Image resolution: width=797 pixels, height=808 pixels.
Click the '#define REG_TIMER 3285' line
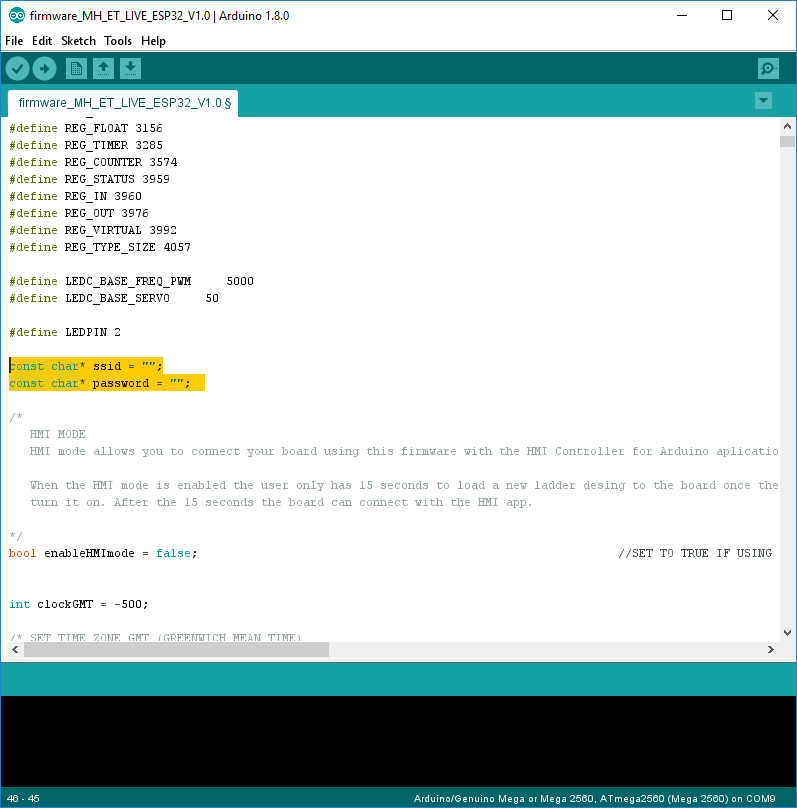coord(86,145)
